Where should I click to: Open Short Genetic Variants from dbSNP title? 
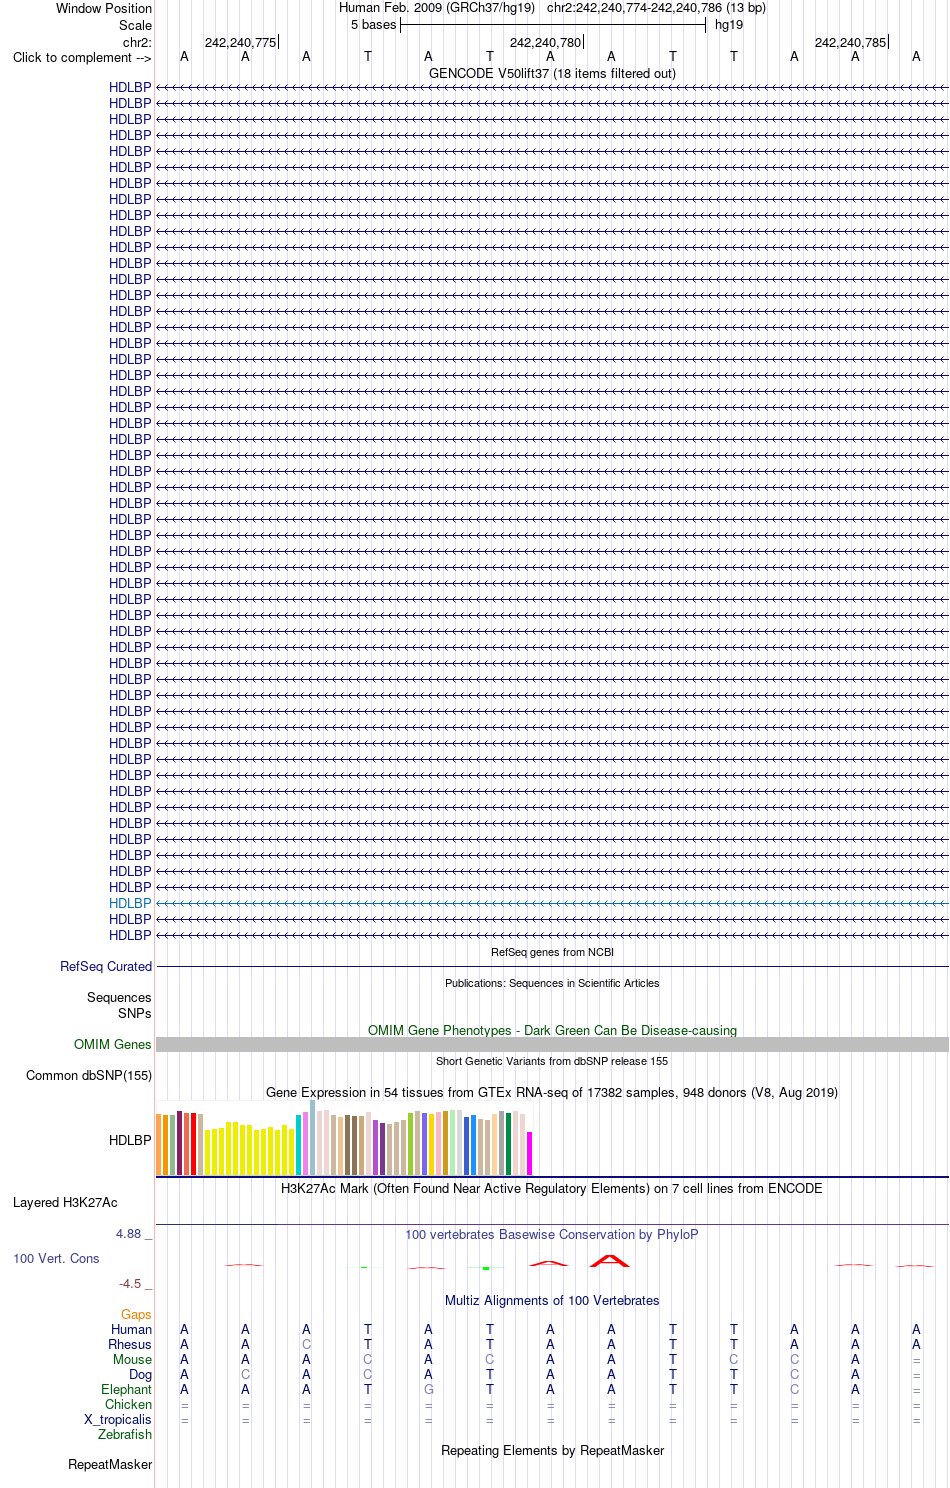[x=552, y=1061]
